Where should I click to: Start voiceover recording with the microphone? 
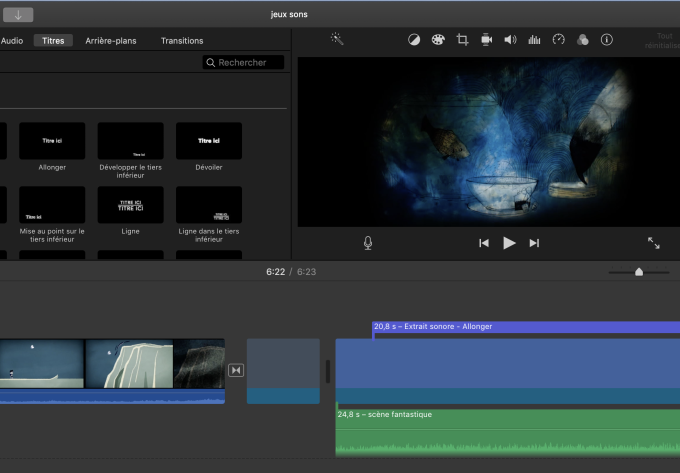[x=368, y=243]
